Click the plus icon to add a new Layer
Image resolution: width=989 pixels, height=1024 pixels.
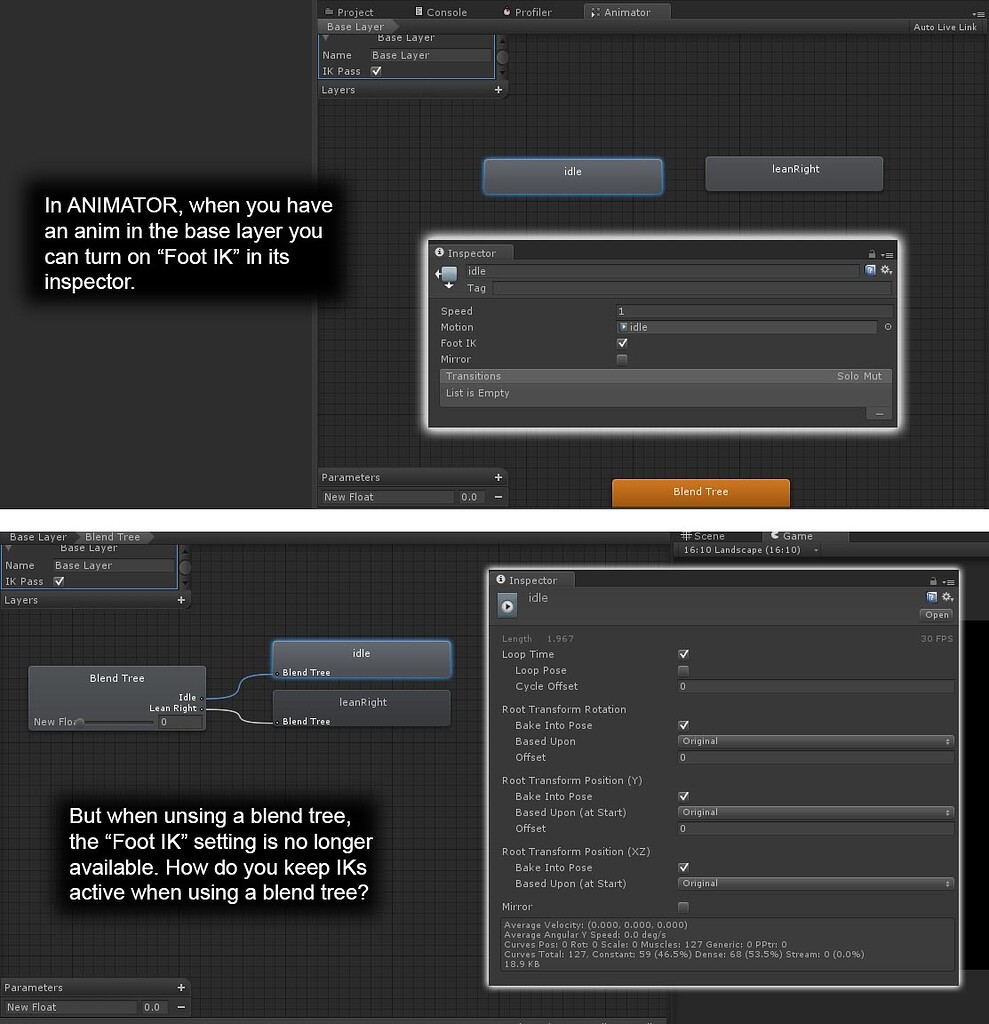498,90
